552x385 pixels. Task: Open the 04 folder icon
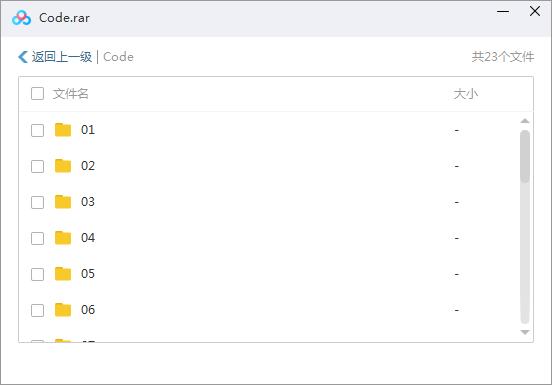pos(63,238)
